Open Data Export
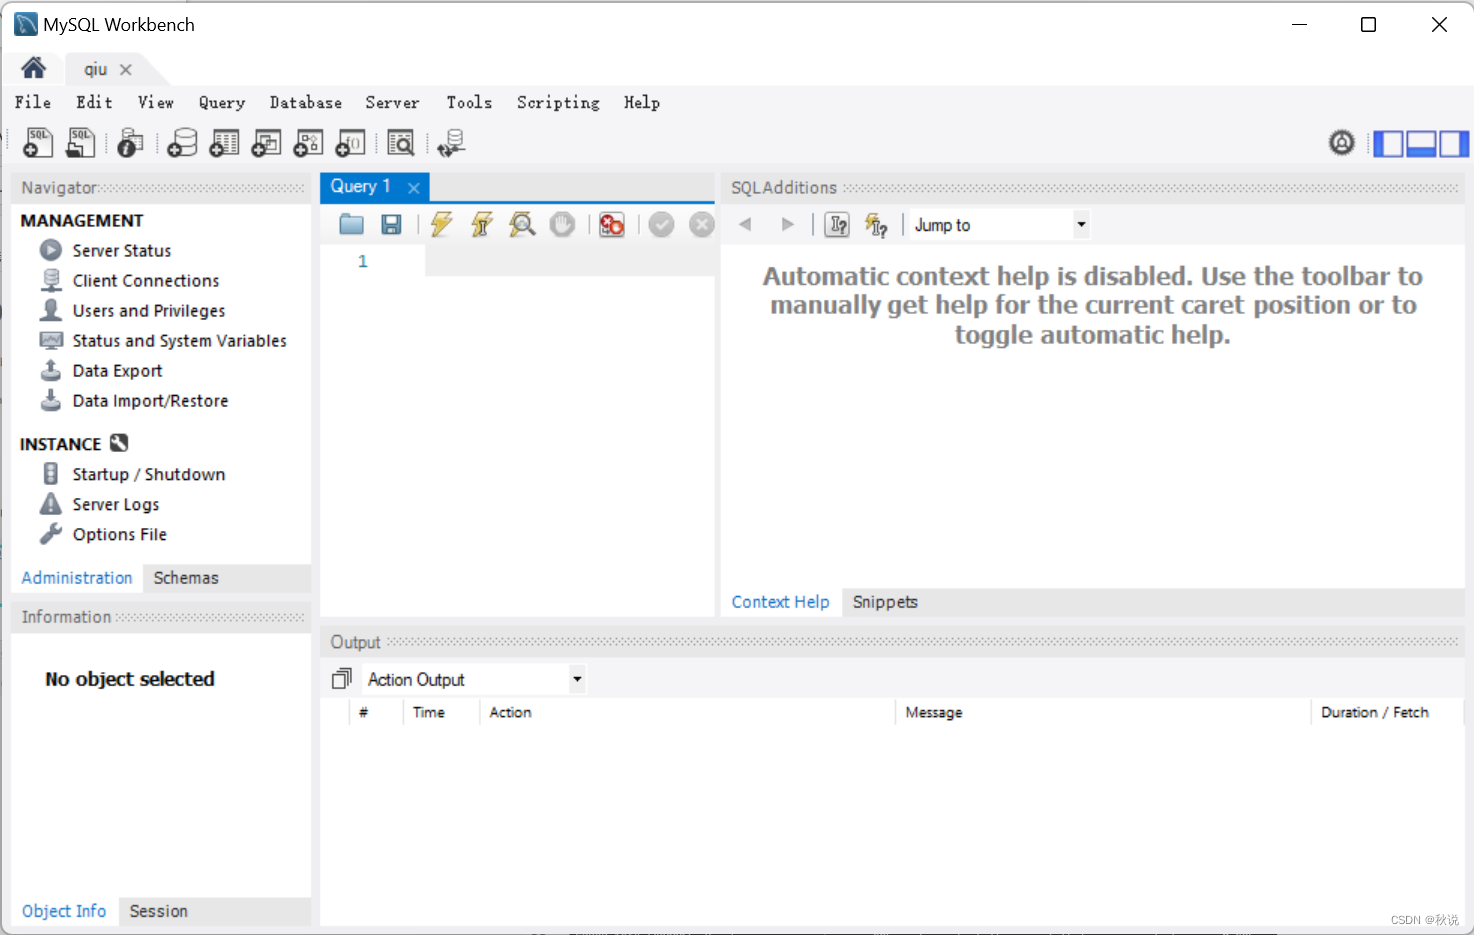 click(117, 370)
